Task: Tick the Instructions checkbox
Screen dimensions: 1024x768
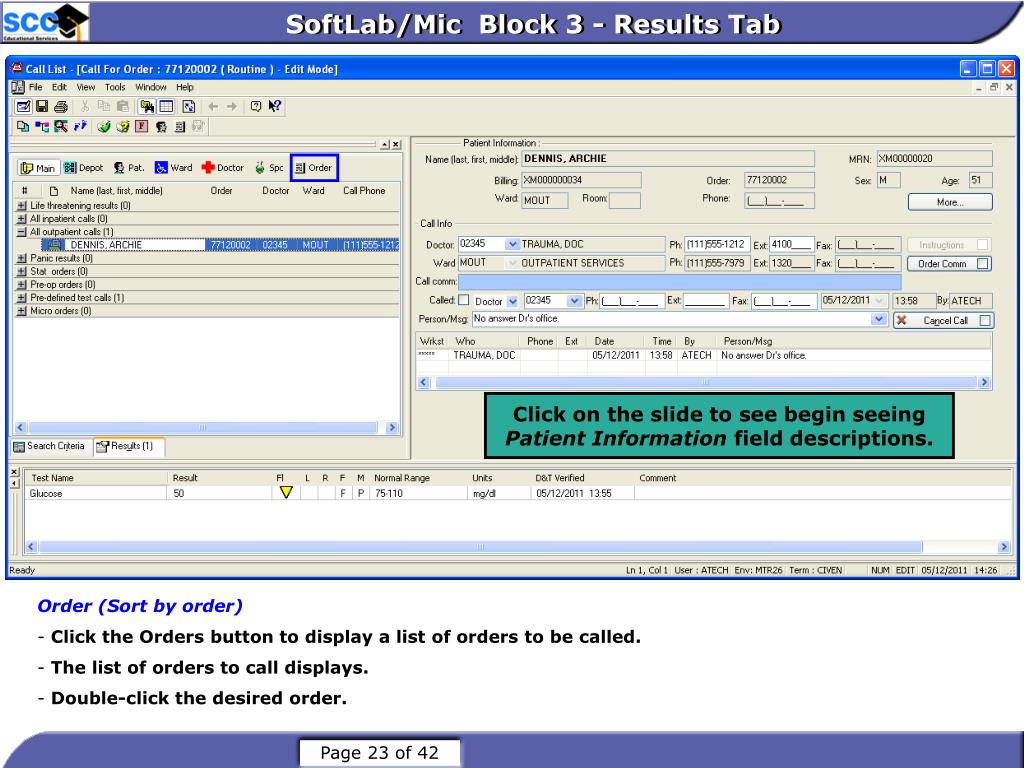Action: 982,245
